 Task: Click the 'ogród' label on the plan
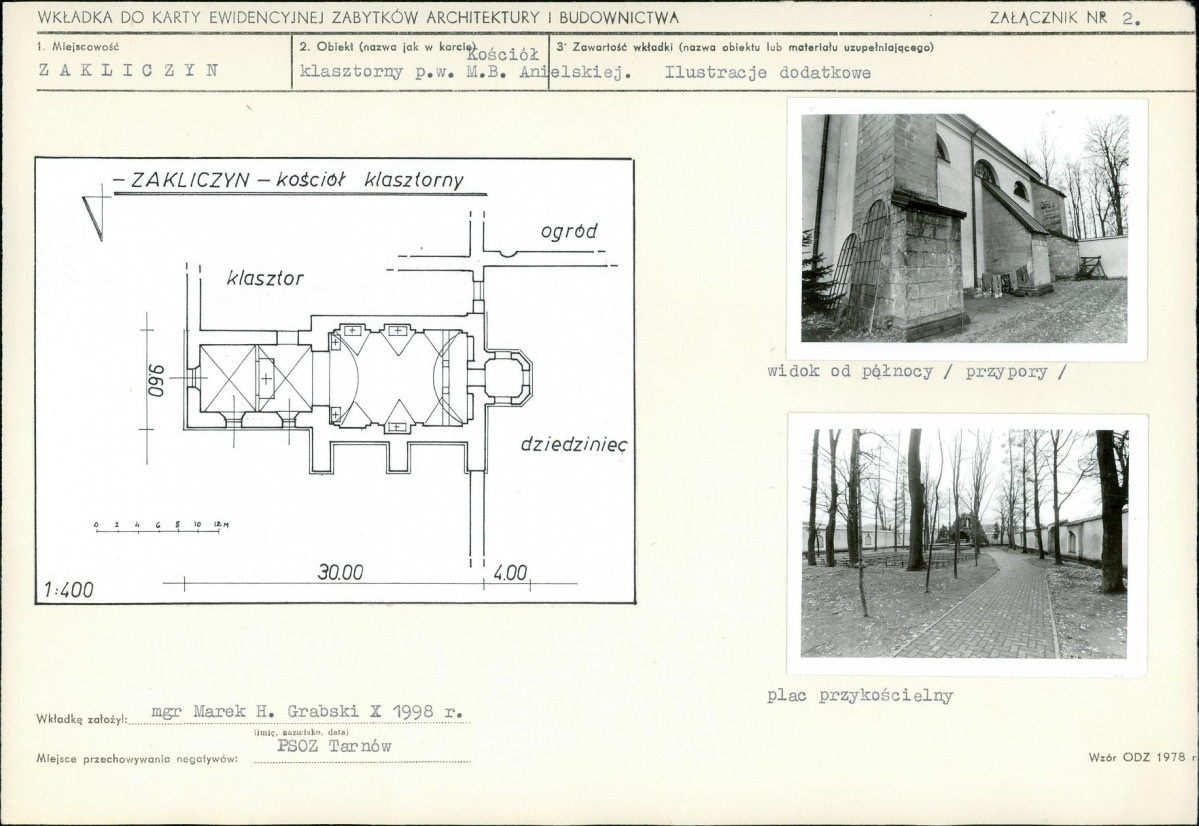point(569,231)
